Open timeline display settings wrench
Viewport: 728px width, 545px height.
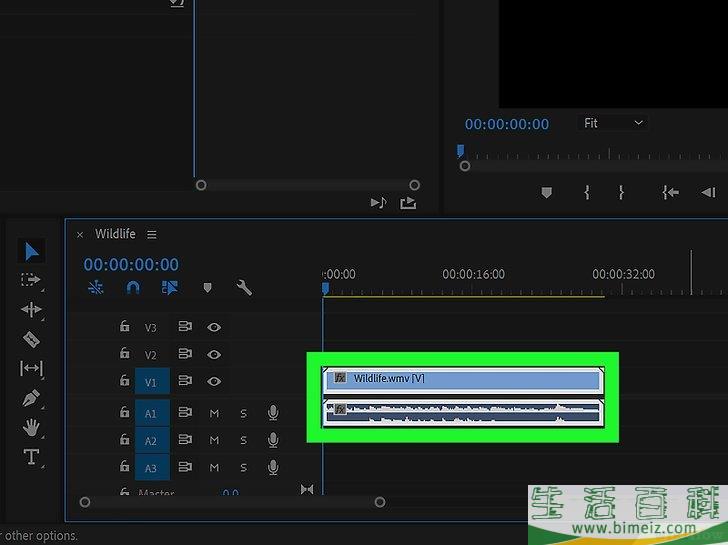point(244,288)
